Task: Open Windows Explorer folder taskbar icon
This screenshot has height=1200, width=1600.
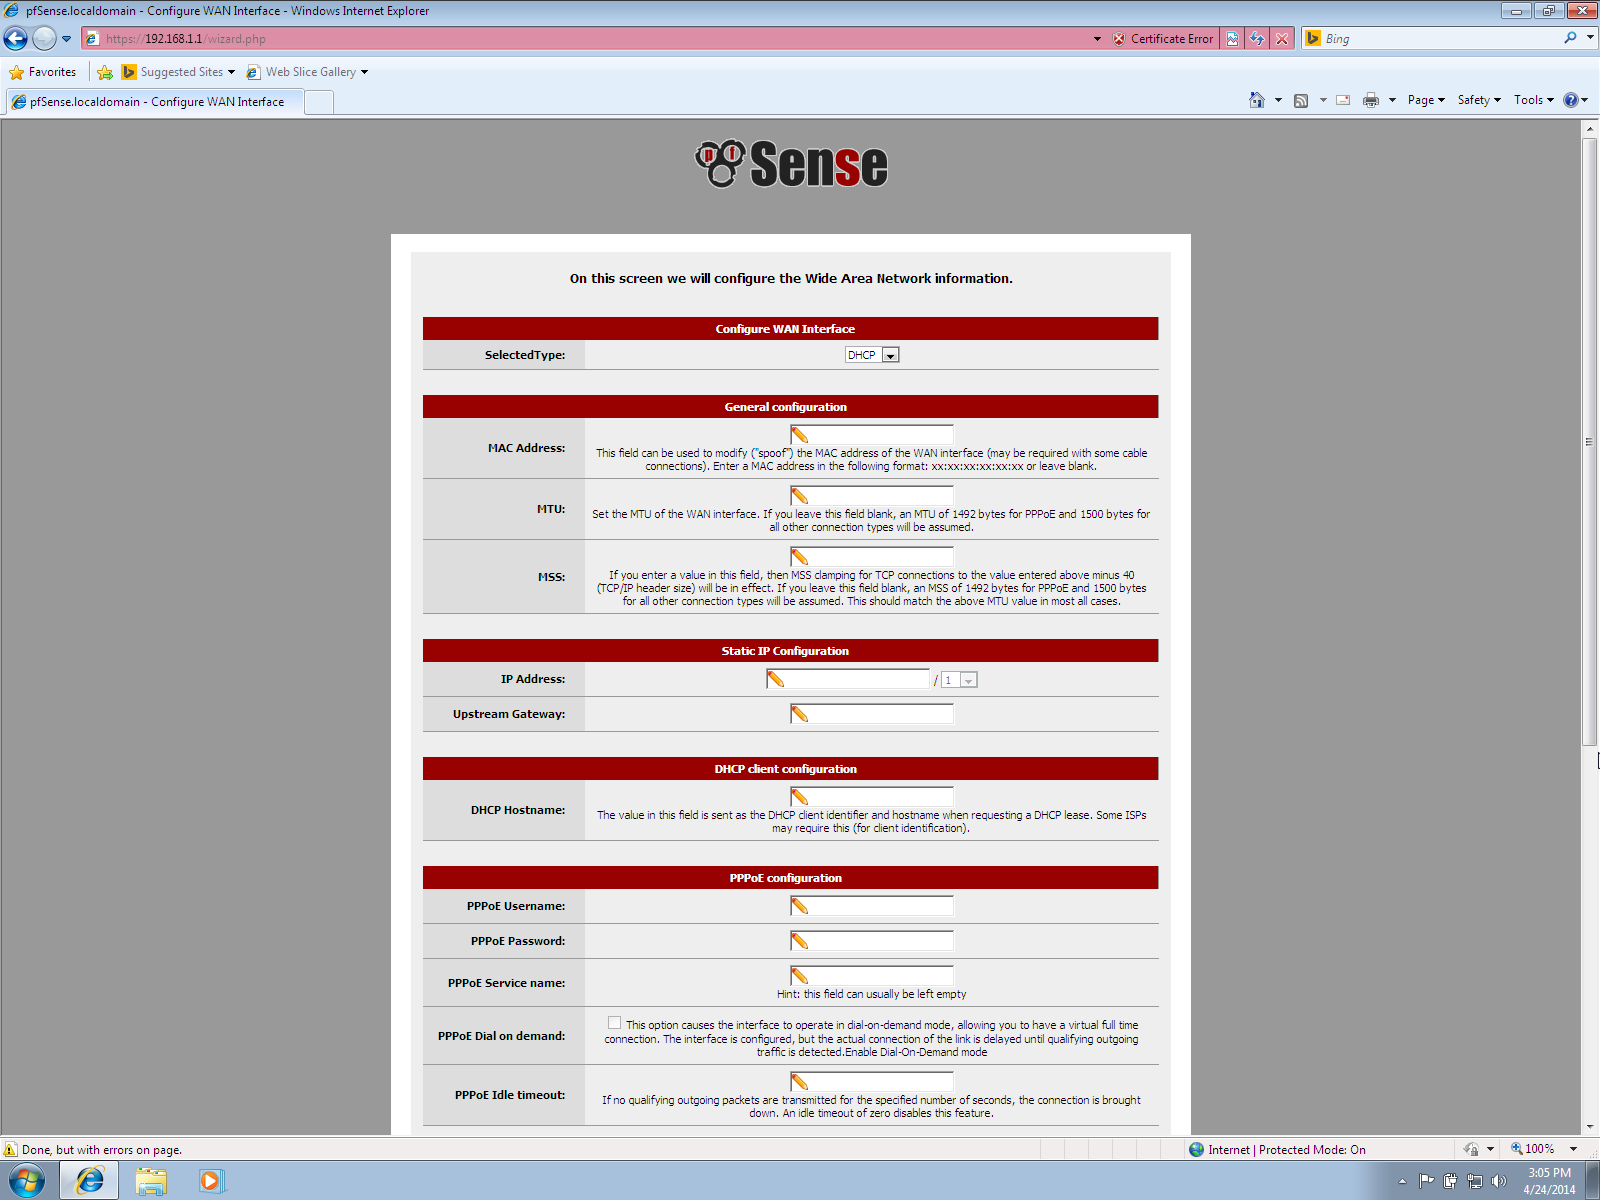Action: click(151, 1181)
